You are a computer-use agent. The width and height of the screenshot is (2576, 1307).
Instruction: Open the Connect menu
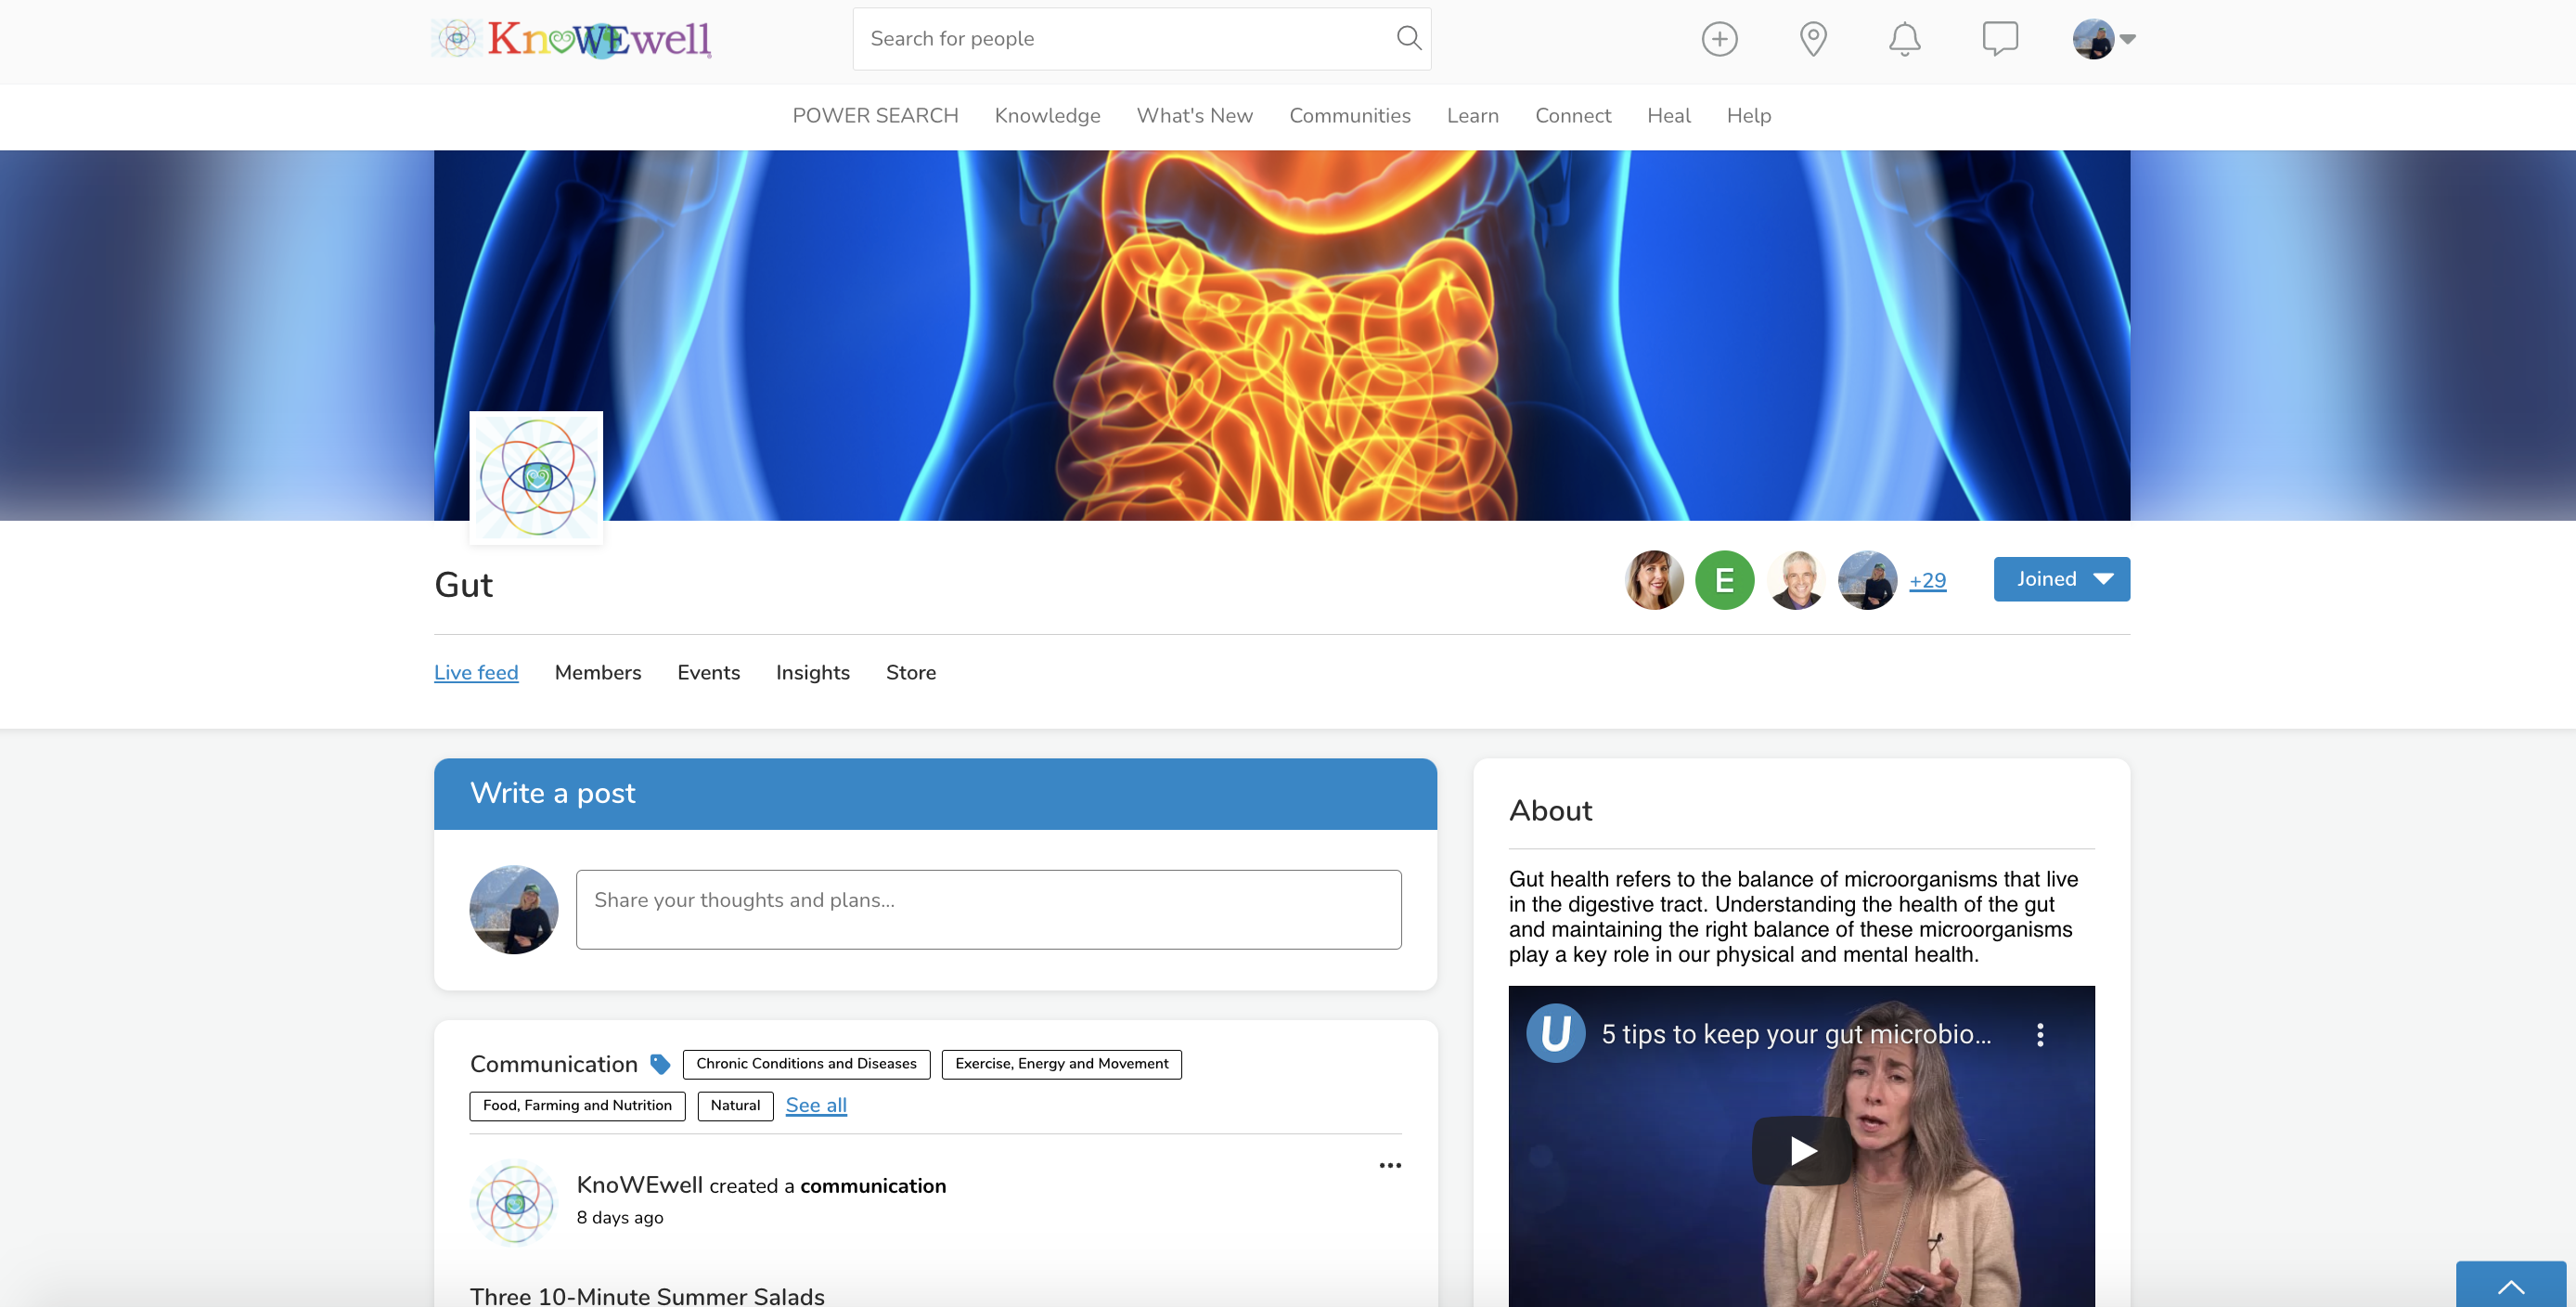point(1572,116)
